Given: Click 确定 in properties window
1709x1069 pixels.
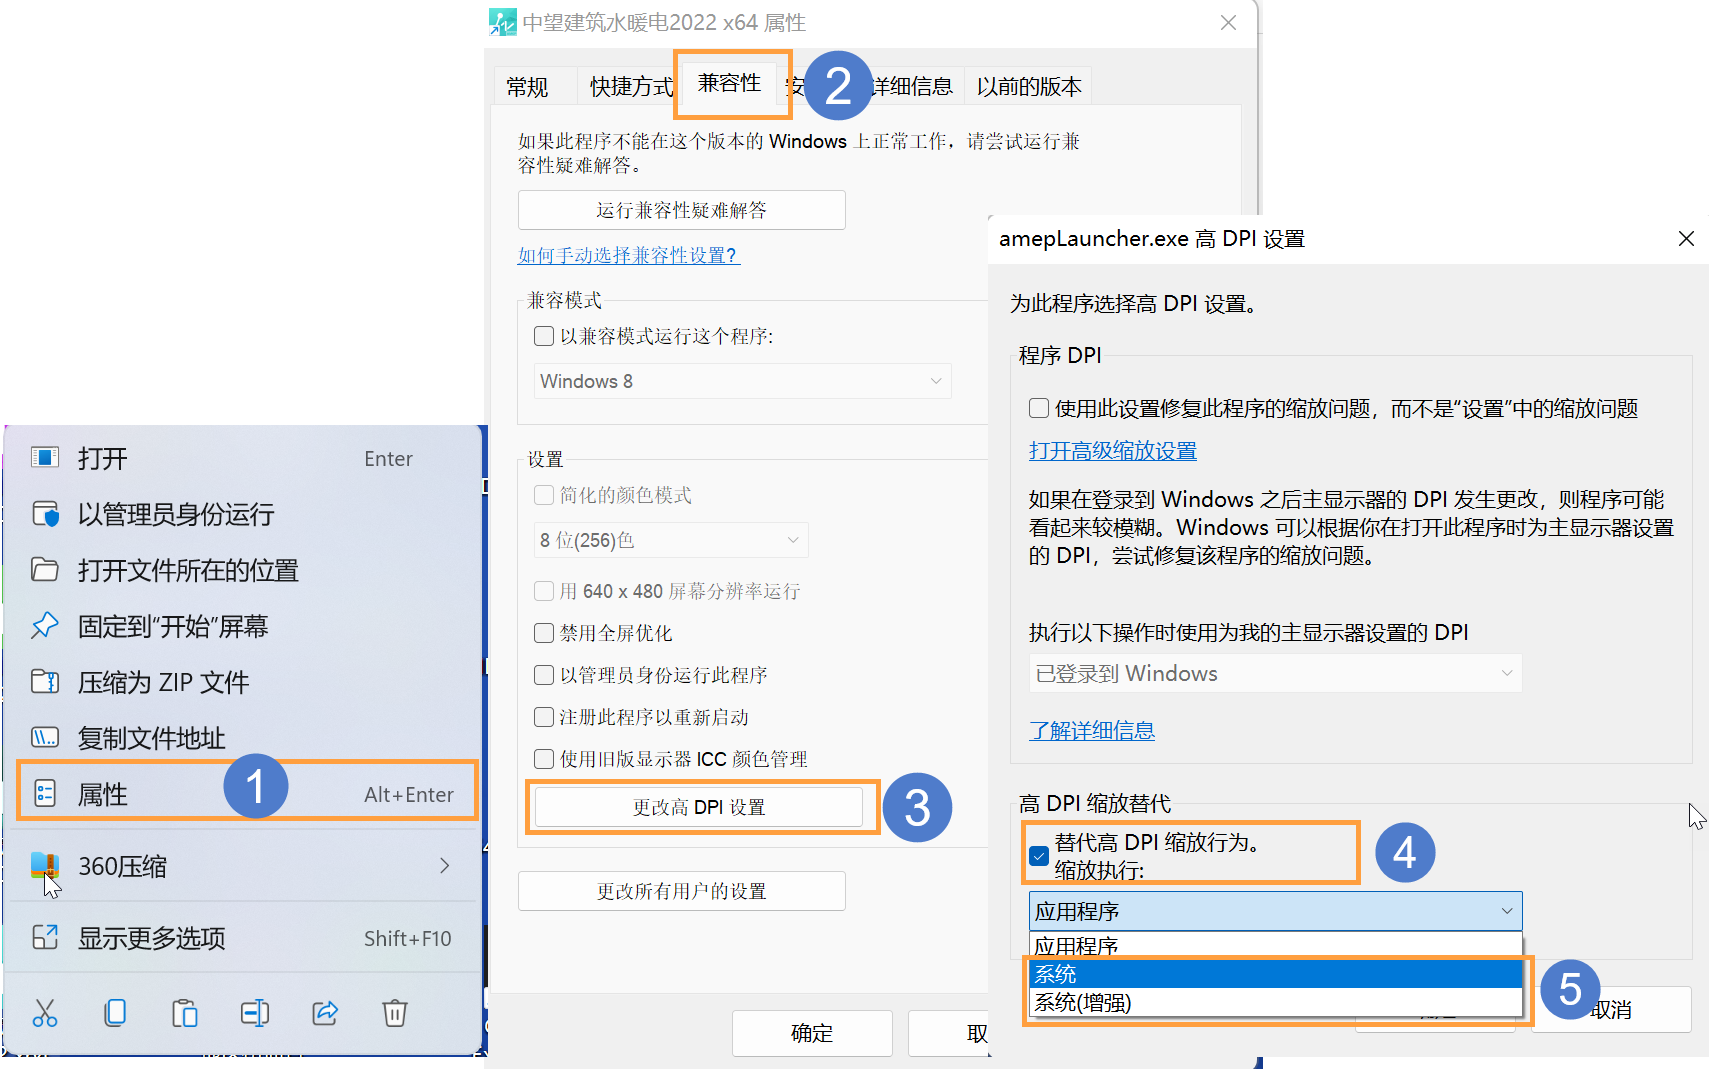Looking at the screenshot, I should pos(812,1033).
